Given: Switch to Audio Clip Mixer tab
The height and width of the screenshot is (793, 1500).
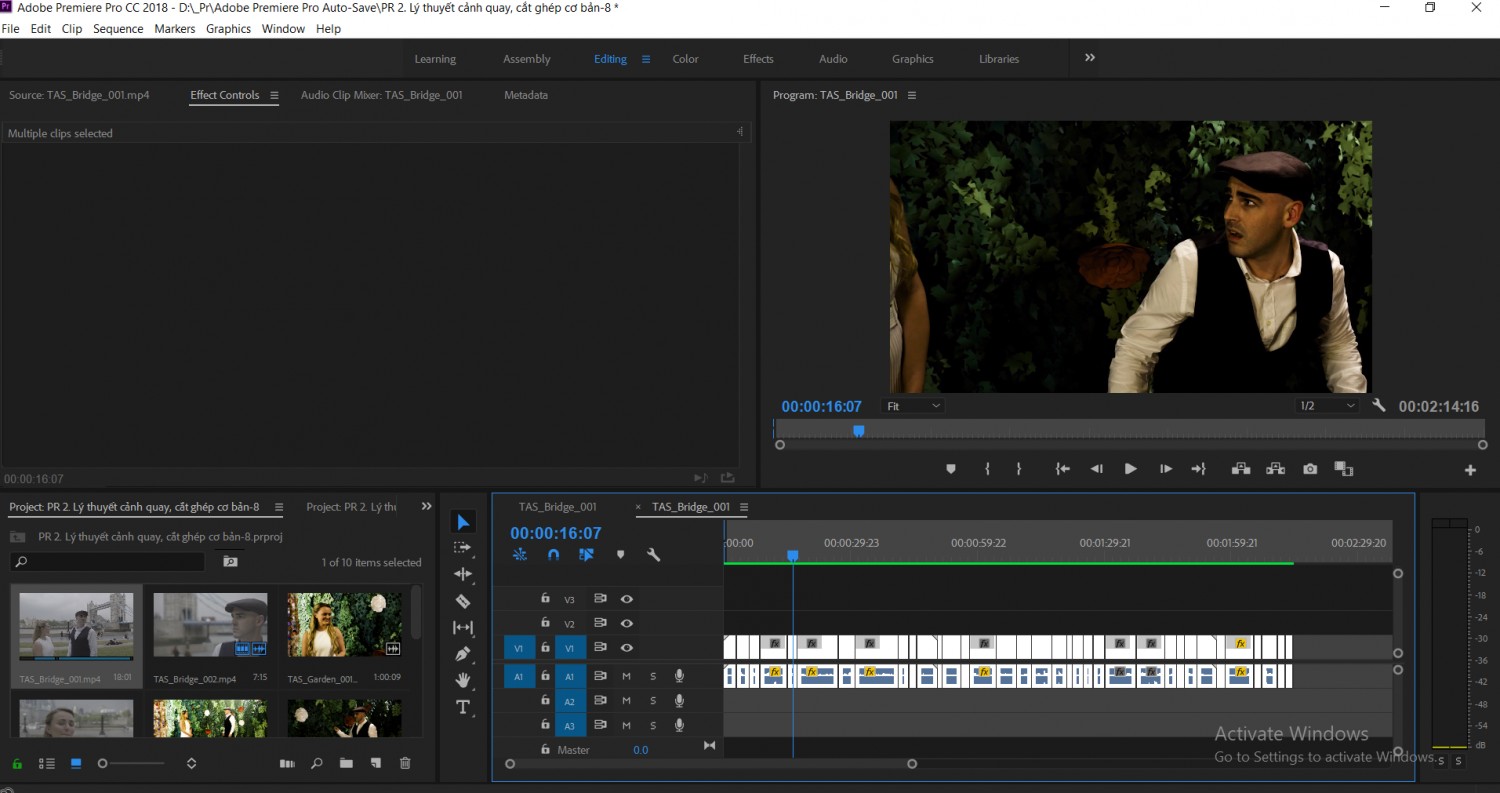Looking at the screenshot, I should pyautogui.click(x=382, y=95).
